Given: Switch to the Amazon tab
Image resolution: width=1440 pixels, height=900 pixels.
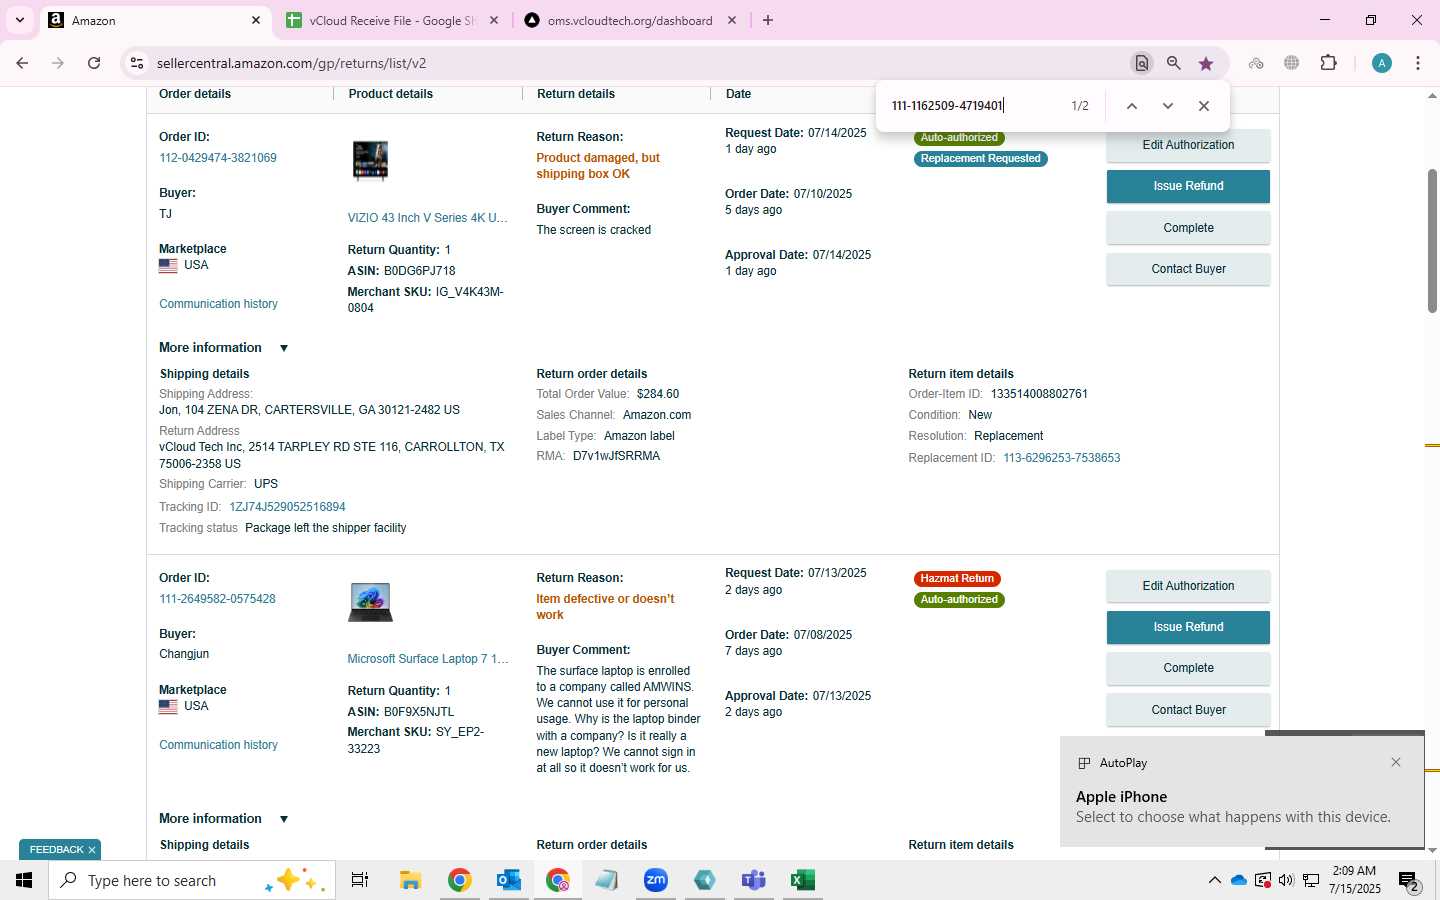Looking at the screenshot, I should tap(155, 20).
